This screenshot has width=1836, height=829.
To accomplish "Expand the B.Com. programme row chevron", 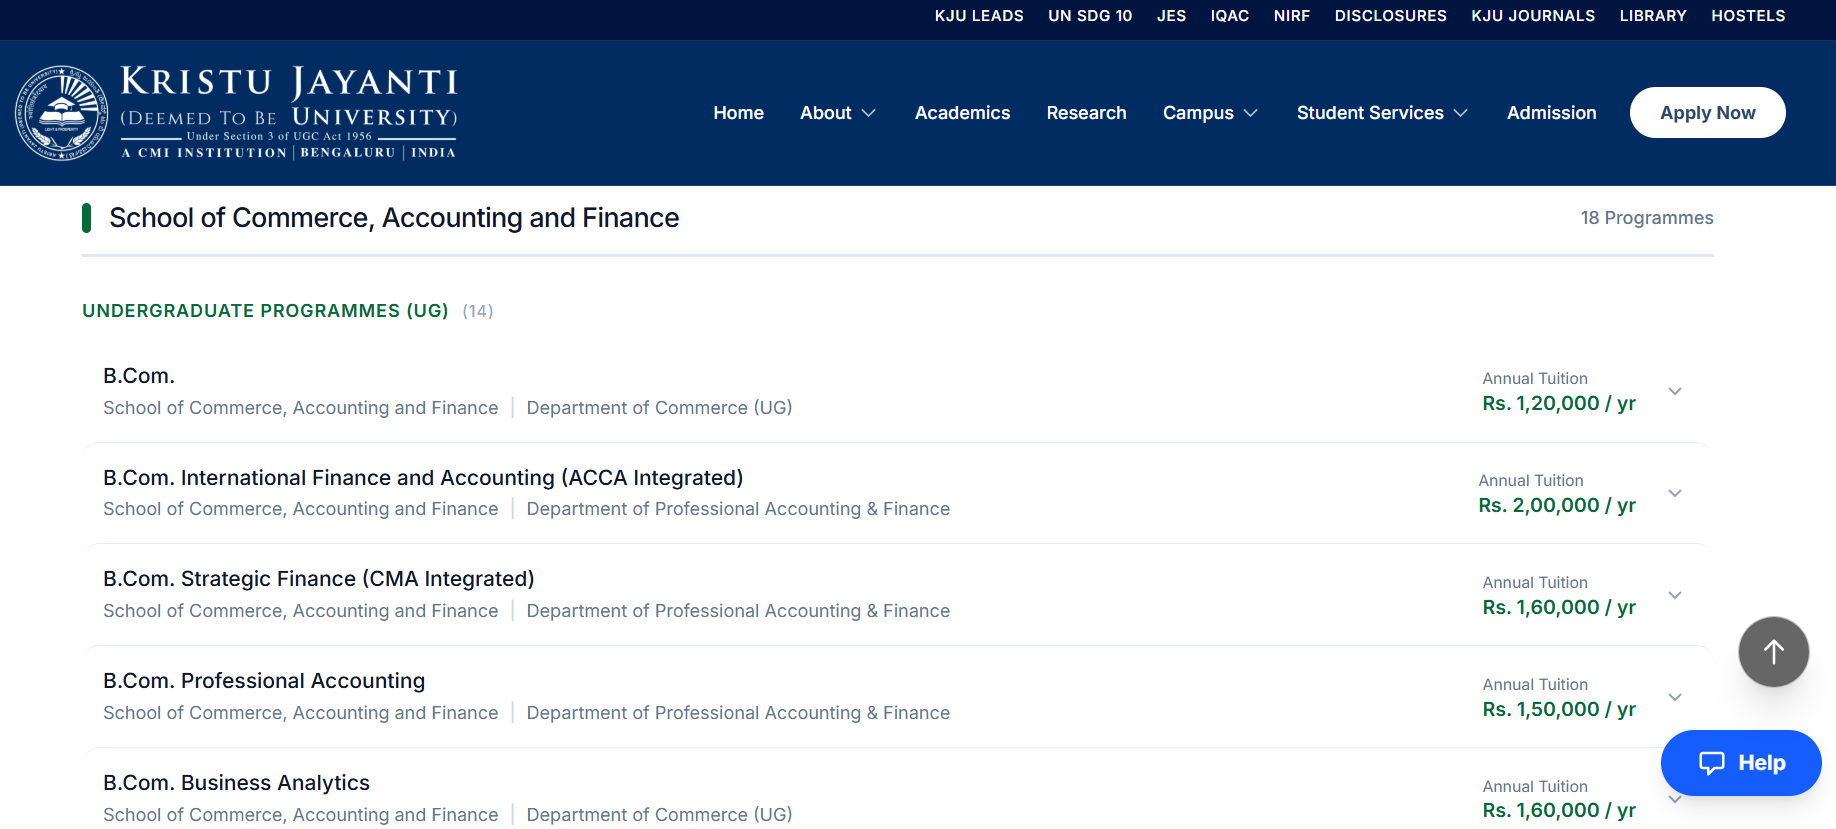I will pos(1675,391).
